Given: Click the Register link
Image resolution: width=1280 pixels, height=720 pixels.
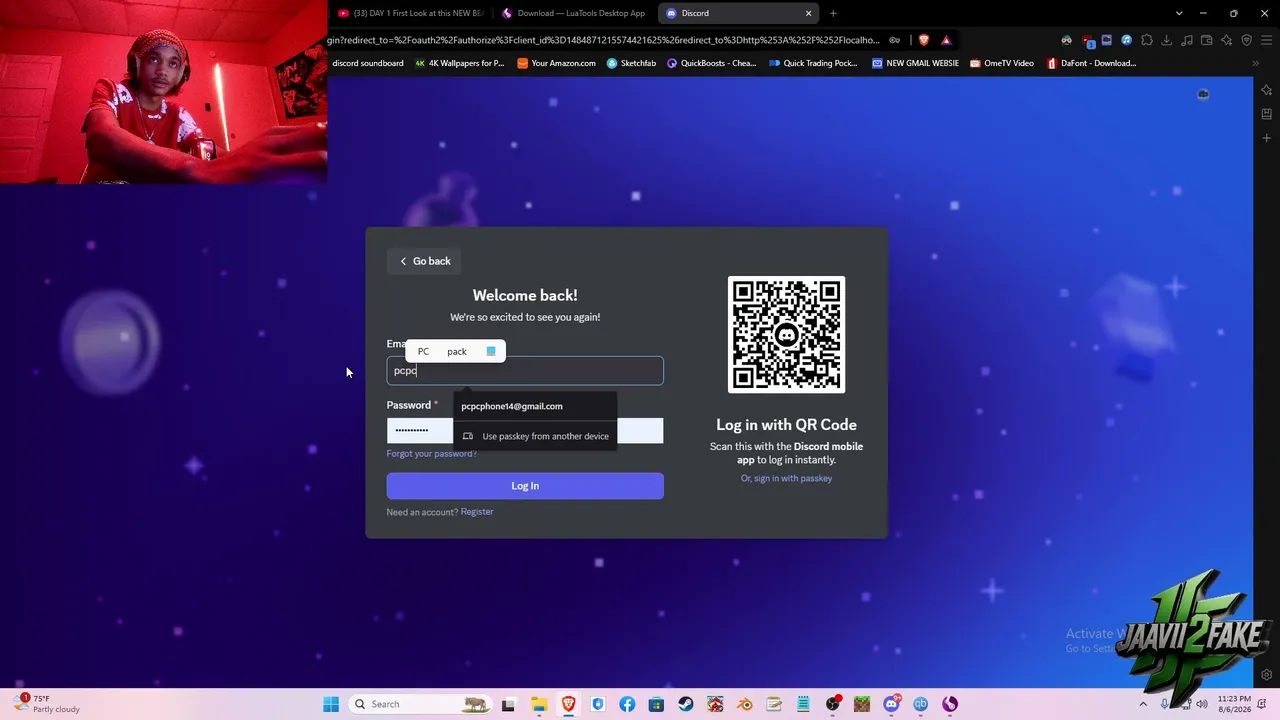Looking at the screenshot, I should 477,512.
